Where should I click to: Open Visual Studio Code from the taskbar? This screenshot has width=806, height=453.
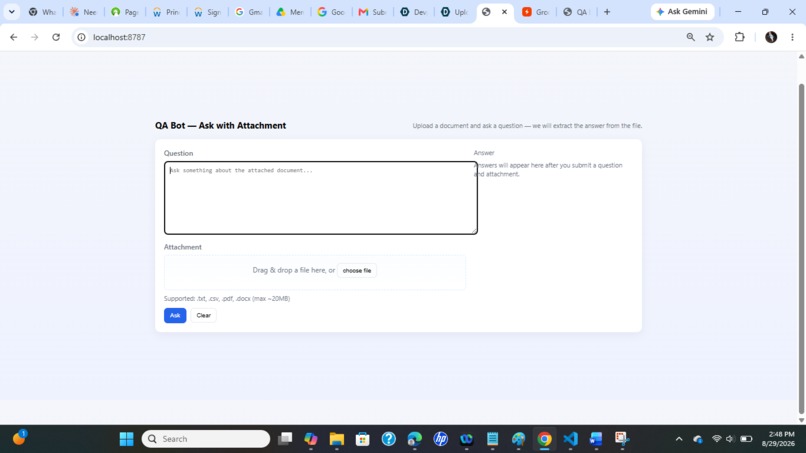pyautogui.click(x=570, y=439)
